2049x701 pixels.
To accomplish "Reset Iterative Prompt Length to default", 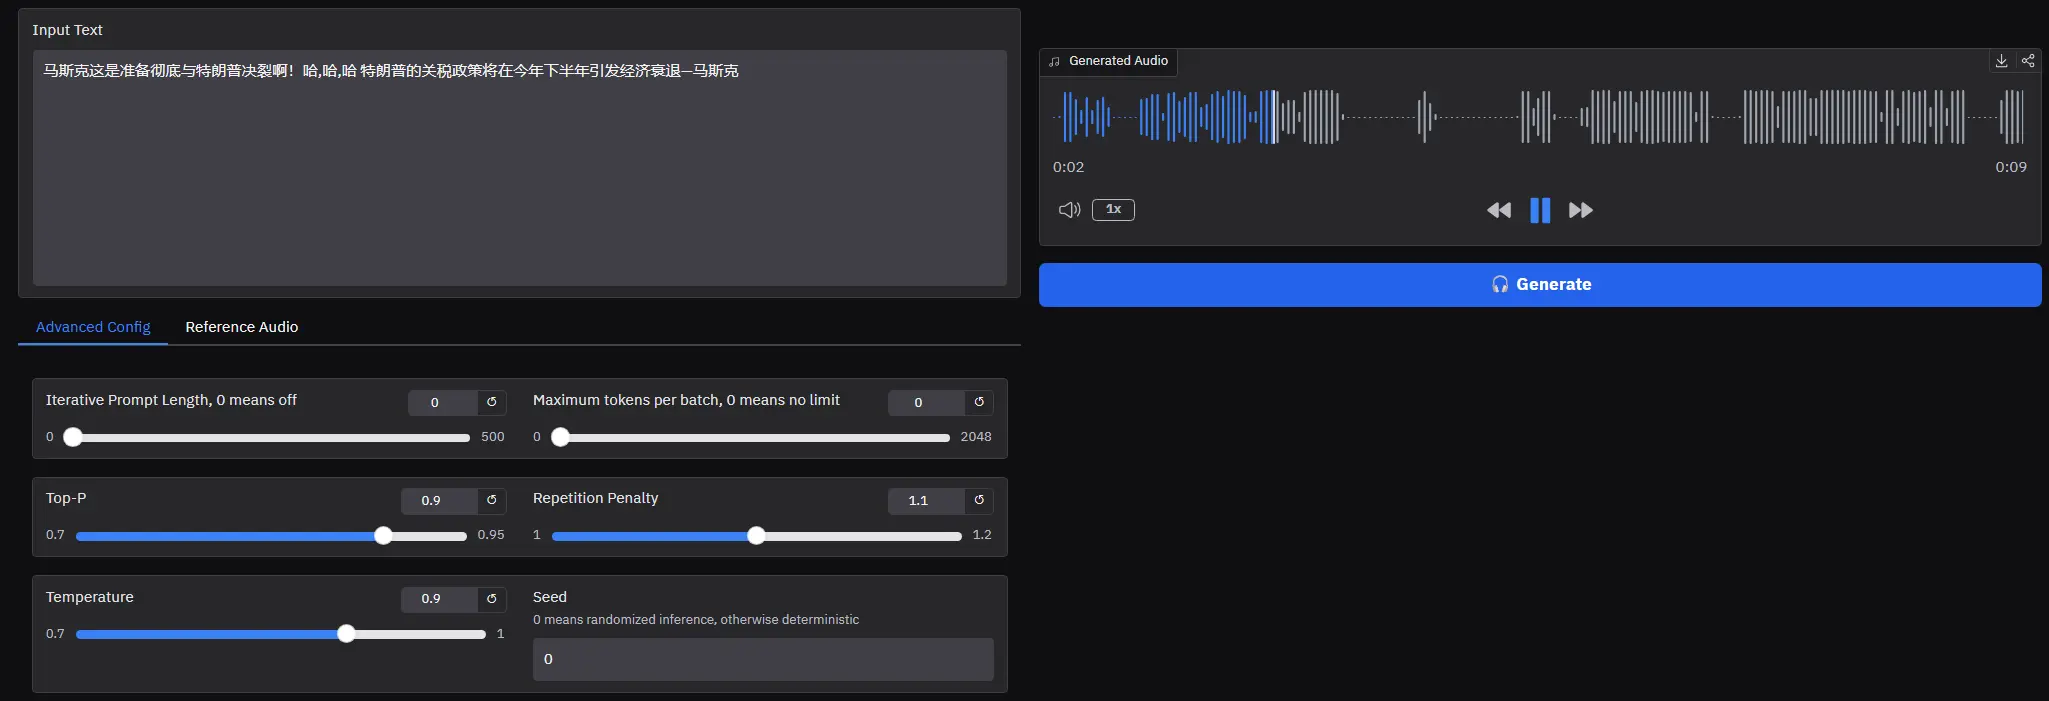I will (491, 402).
